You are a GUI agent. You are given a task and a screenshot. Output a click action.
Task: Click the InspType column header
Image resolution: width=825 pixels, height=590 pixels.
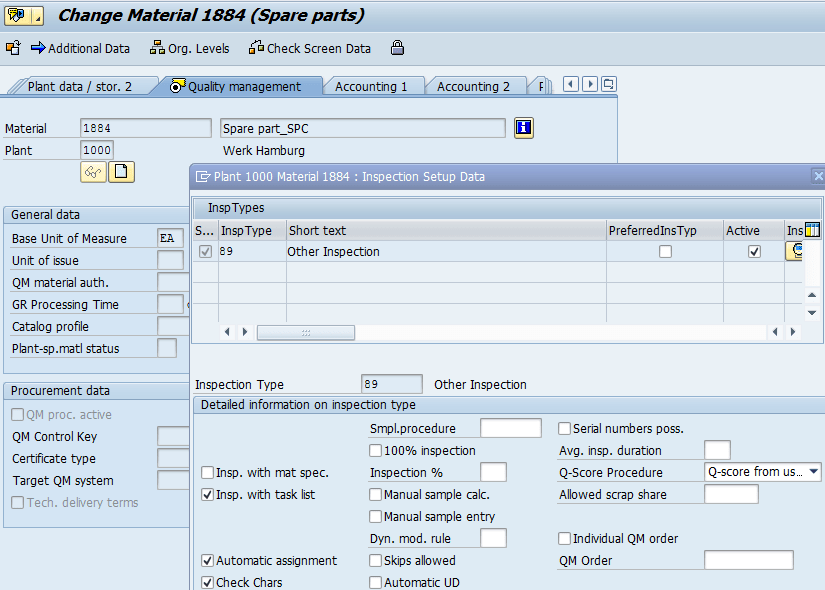[x=253, y=231]
